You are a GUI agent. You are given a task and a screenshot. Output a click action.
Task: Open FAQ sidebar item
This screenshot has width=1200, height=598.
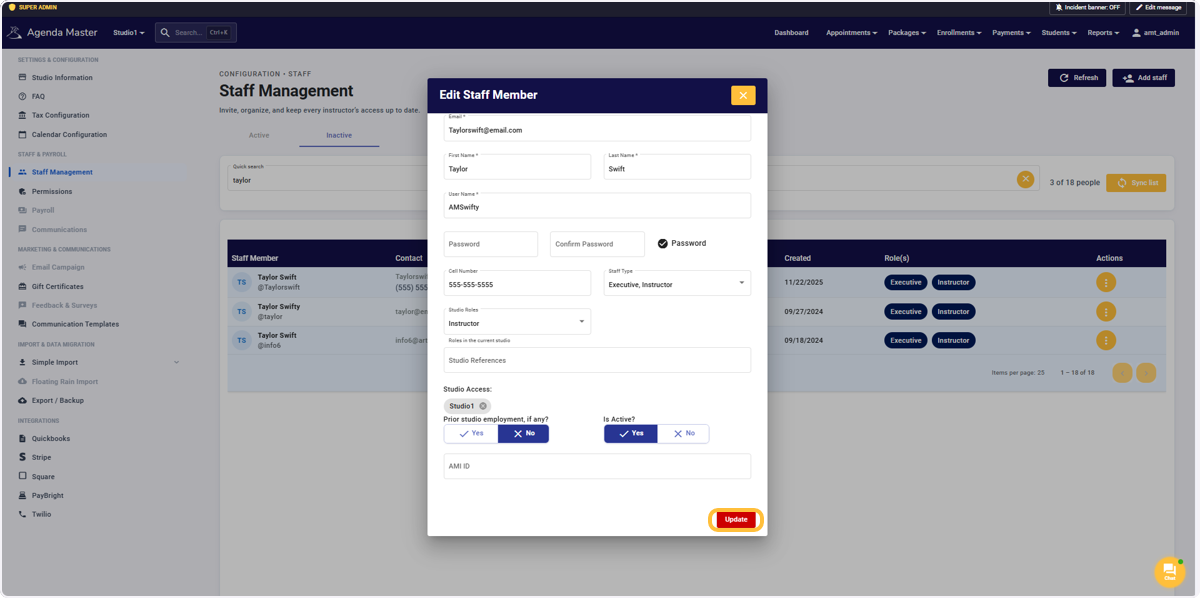click(38, 96)
